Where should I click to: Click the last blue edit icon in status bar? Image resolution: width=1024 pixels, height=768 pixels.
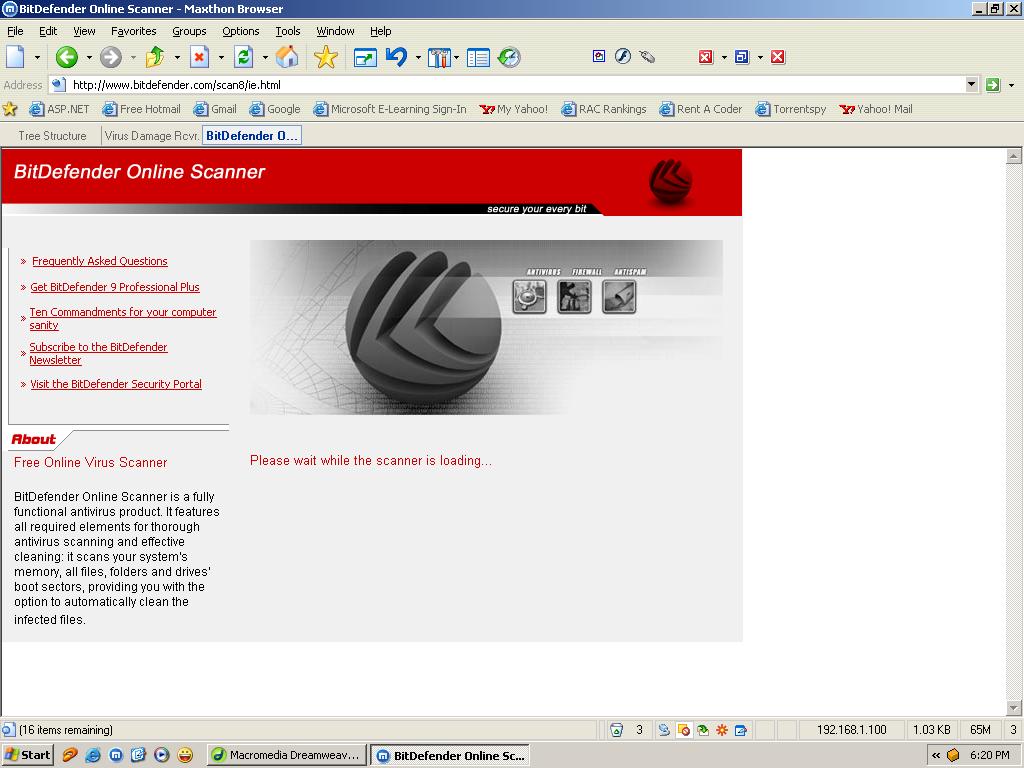coord(741,730)
